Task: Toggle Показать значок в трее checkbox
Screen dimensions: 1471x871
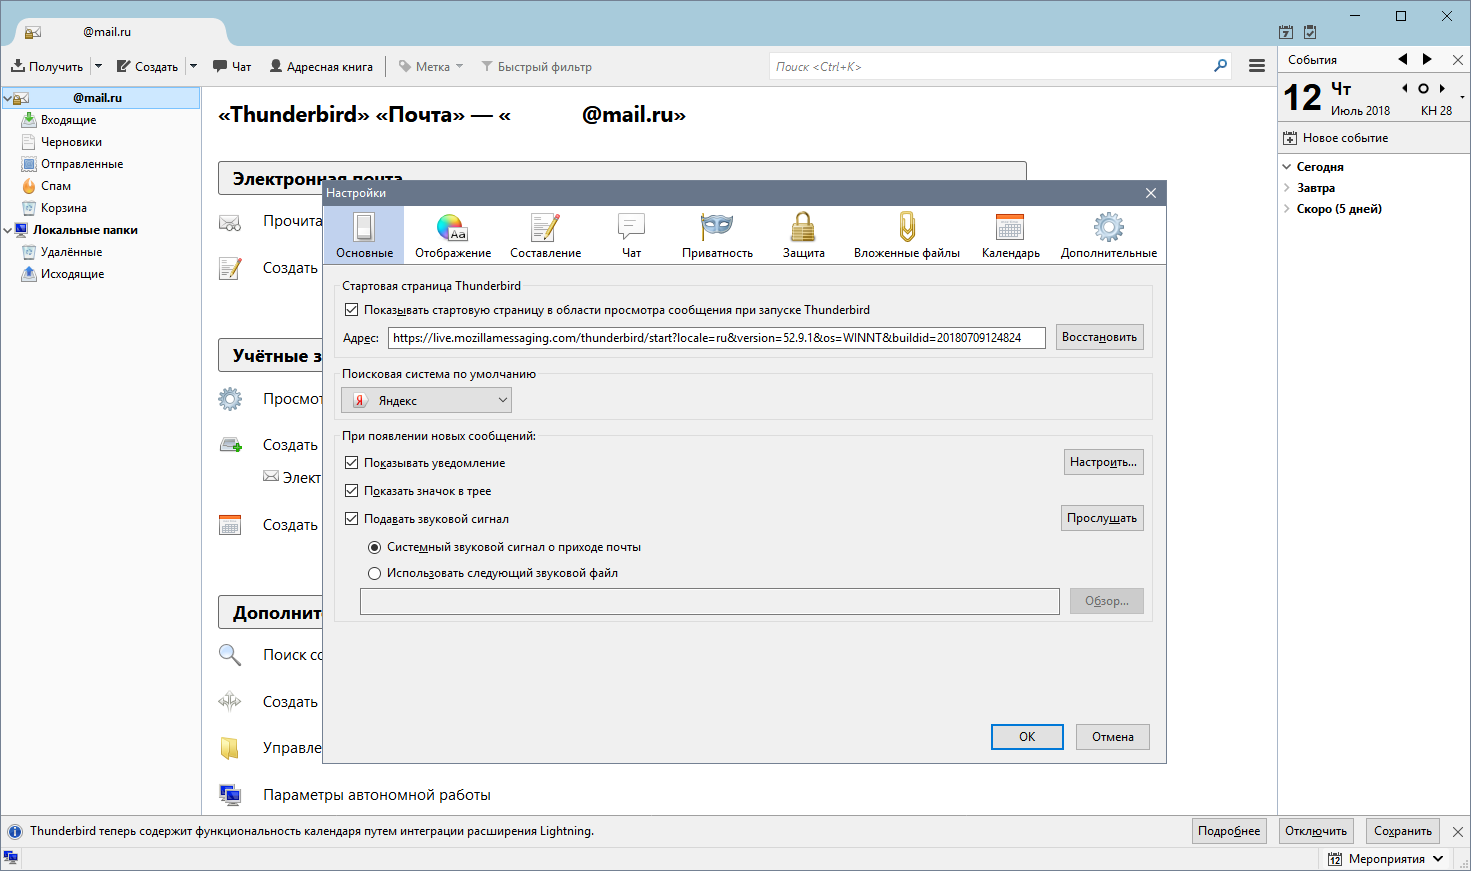Action: click(351, 491)
